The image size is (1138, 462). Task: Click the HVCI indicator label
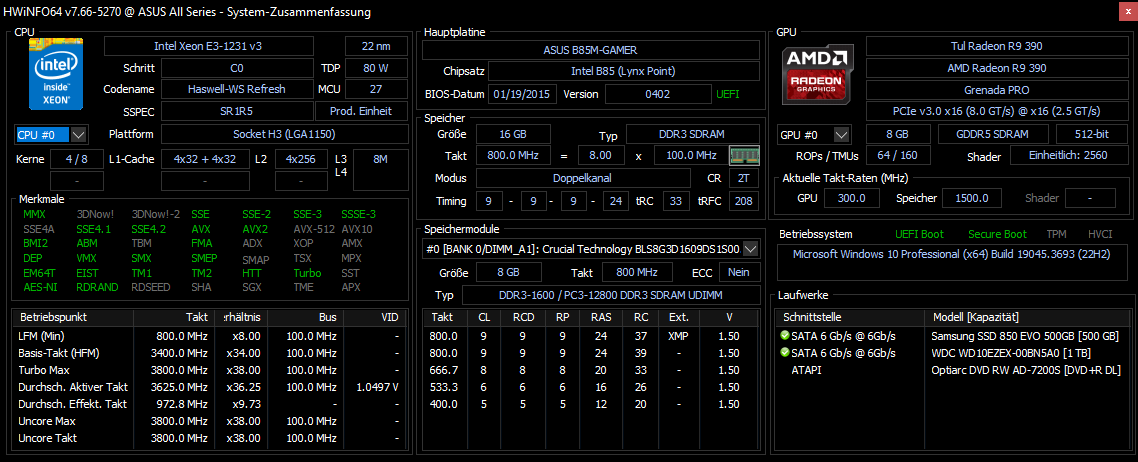click(x=1100, y=234)
